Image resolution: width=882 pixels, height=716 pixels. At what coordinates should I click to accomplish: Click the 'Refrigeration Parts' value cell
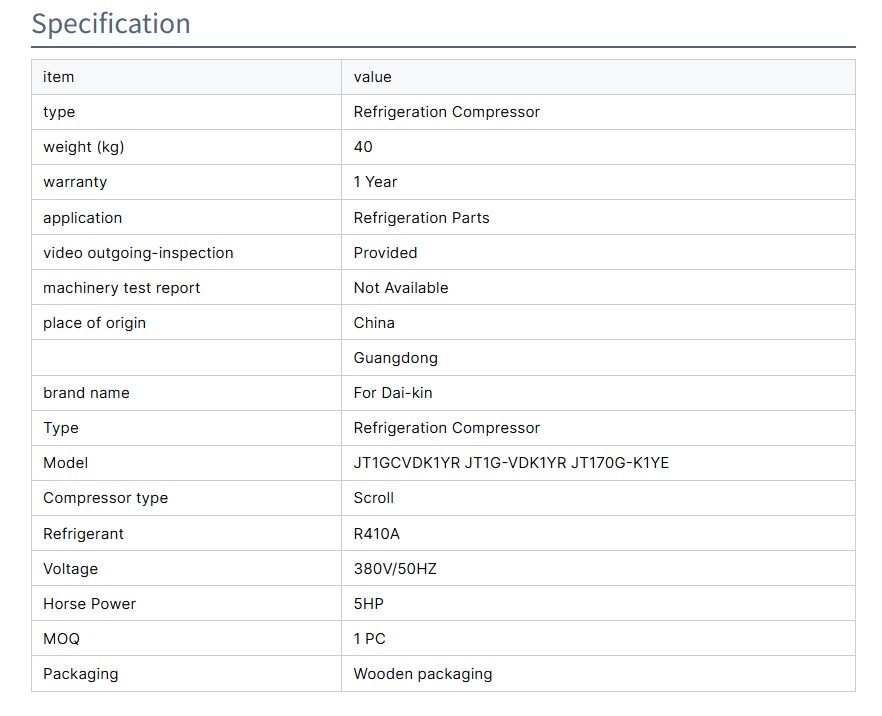(x=421, y=218)
